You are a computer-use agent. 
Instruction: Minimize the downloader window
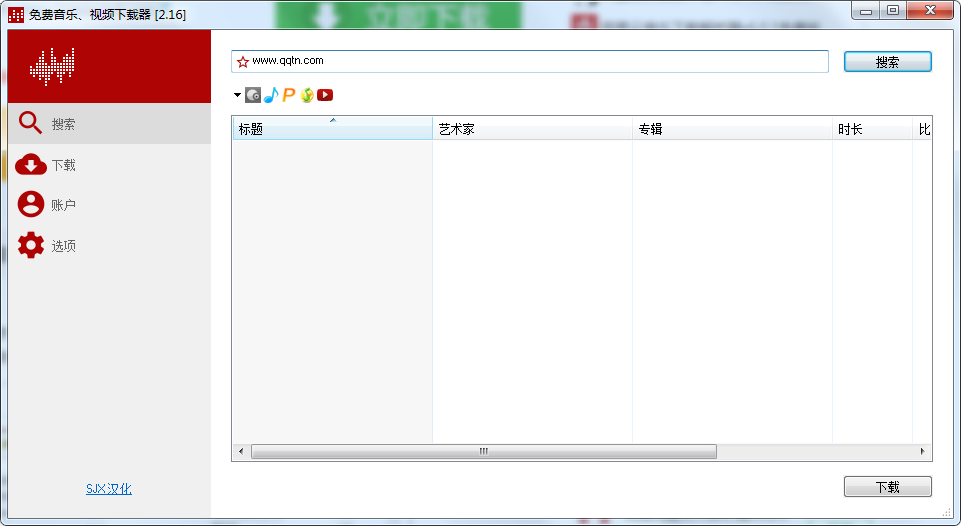[x=866, y=10]
